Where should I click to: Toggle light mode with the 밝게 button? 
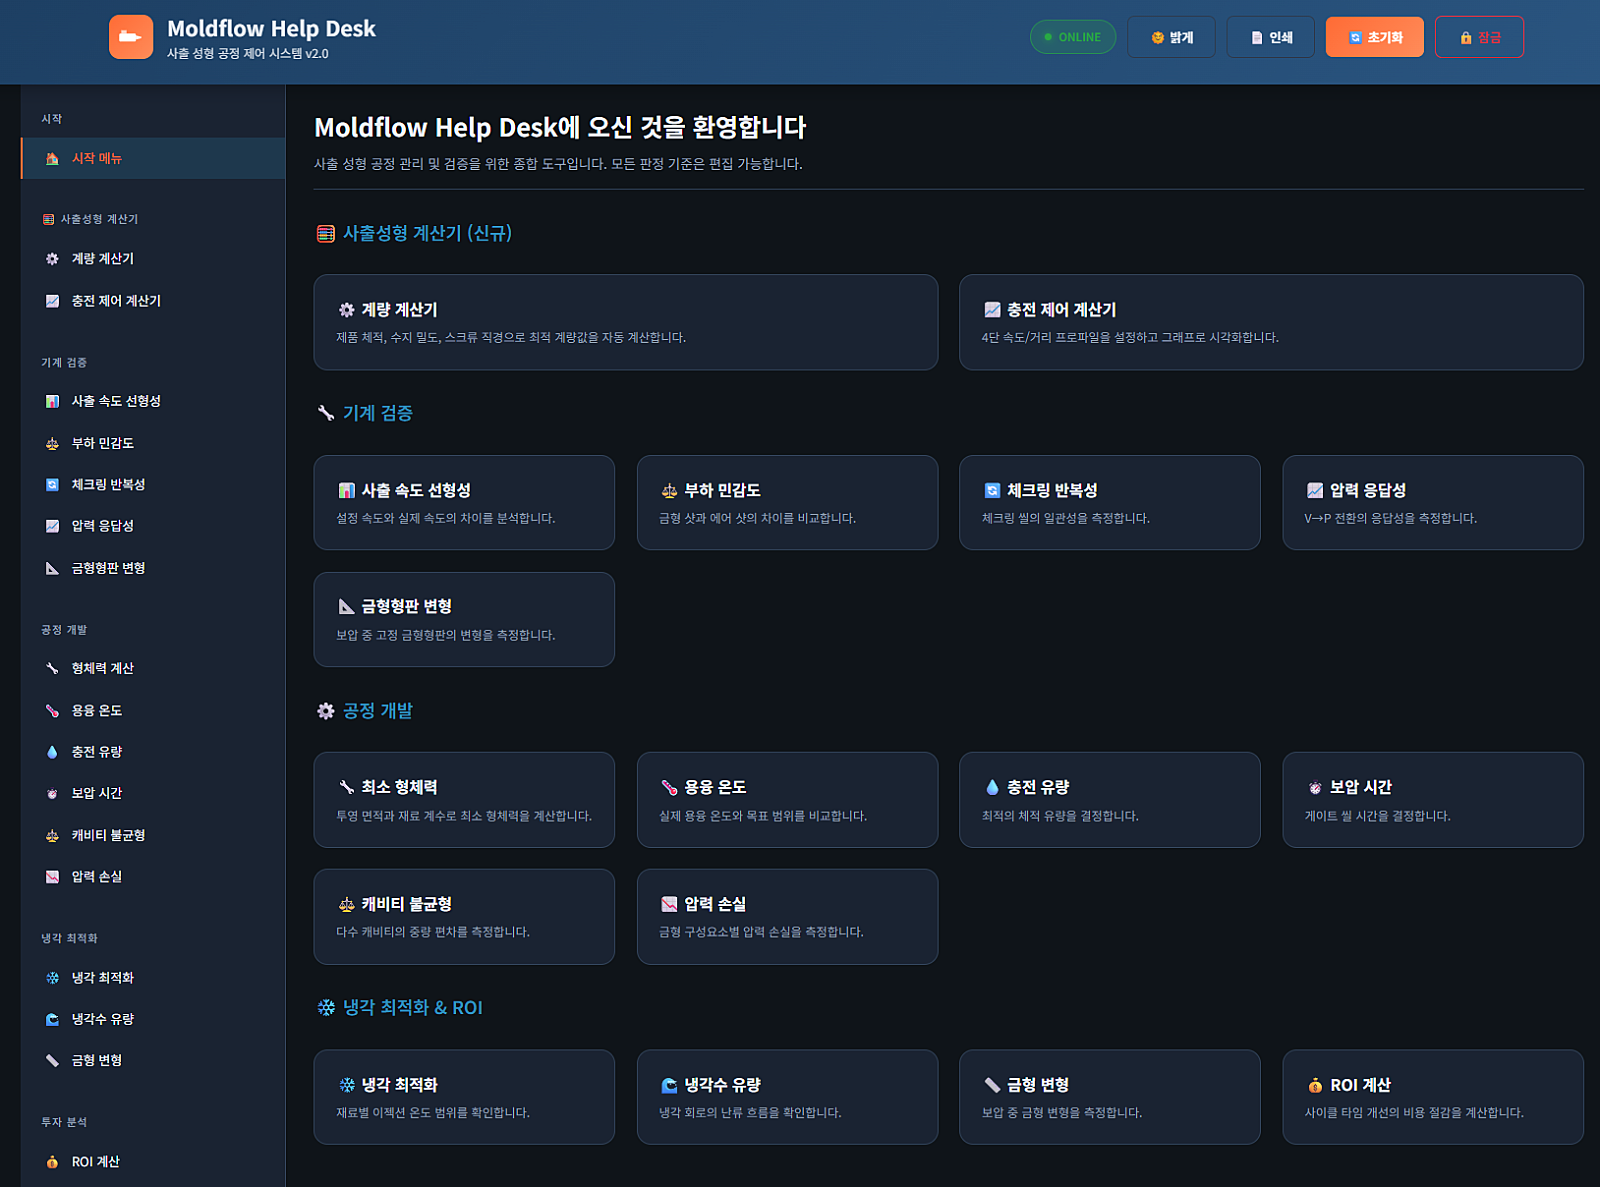point(1171,37)
